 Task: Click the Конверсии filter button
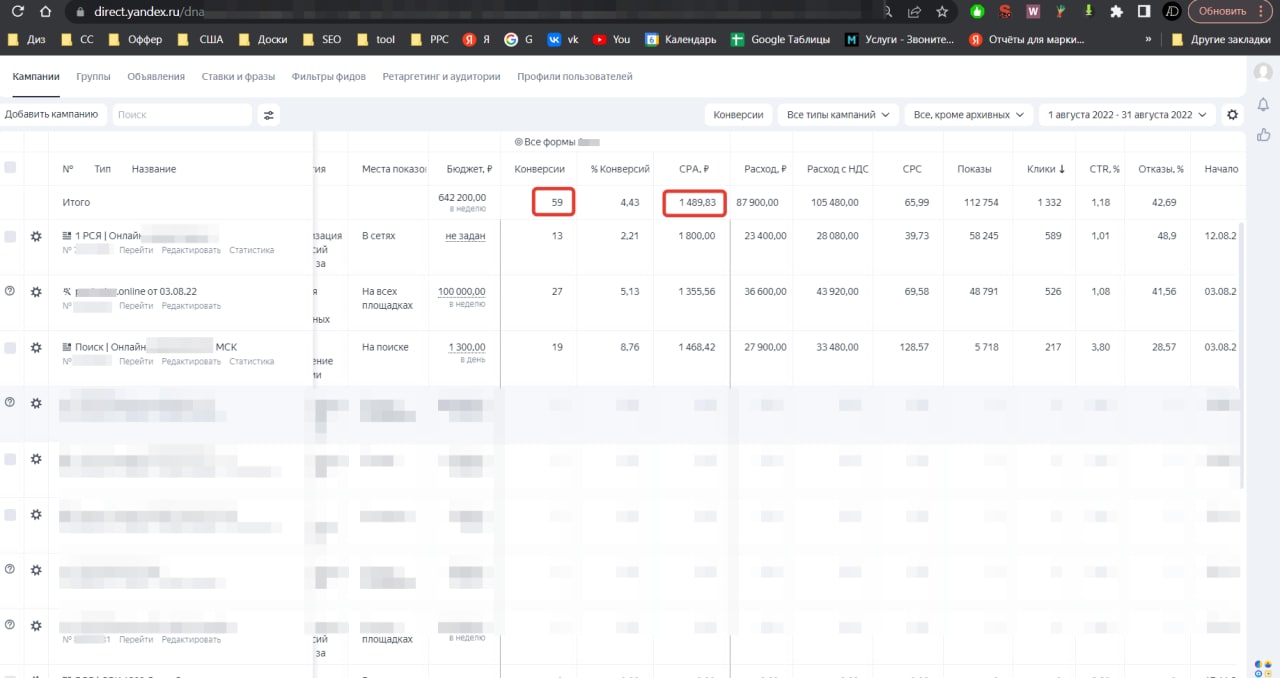(738, 115)
